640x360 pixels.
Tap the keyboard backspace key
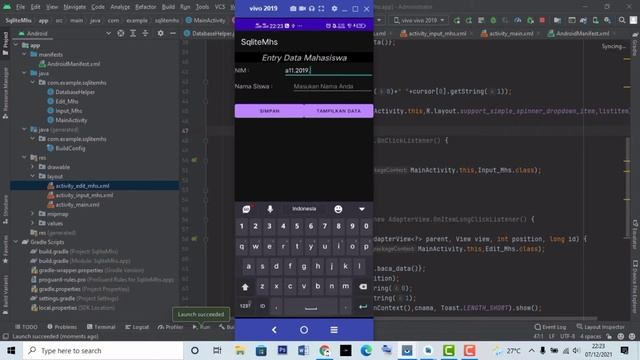[x=363, y=287]
